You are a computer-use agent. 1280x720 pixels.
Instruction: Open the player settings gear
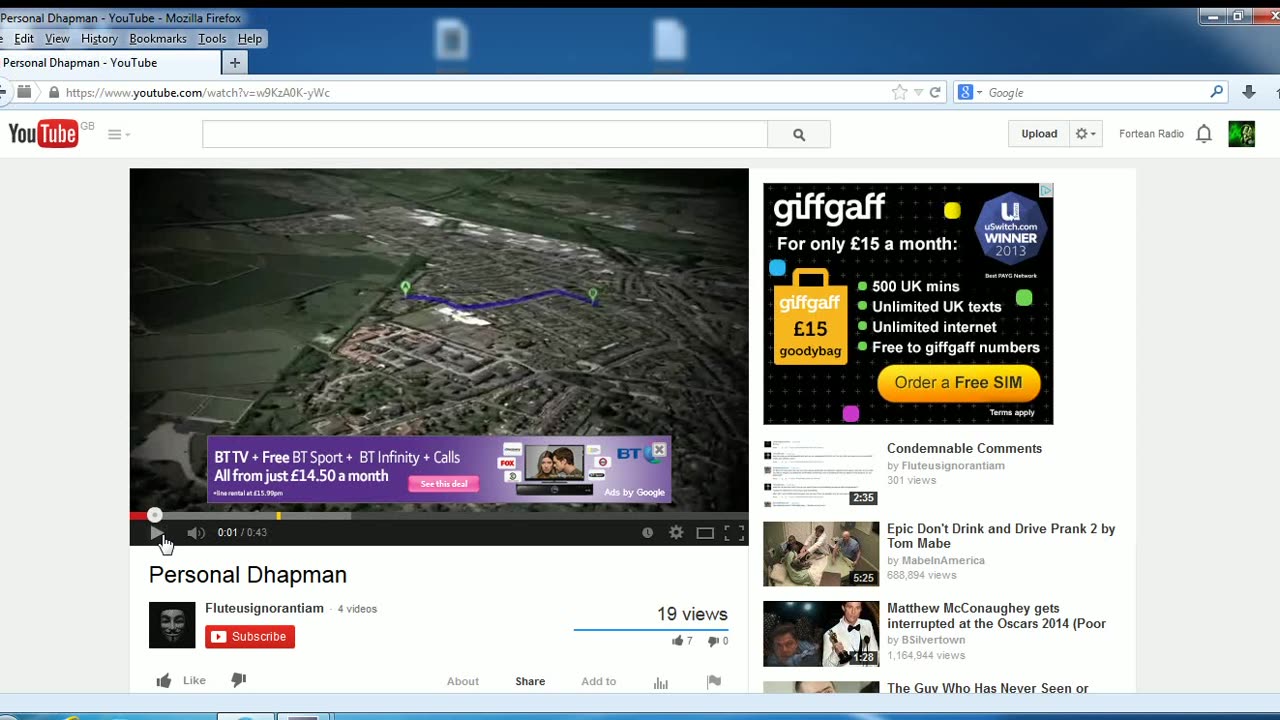676,533
